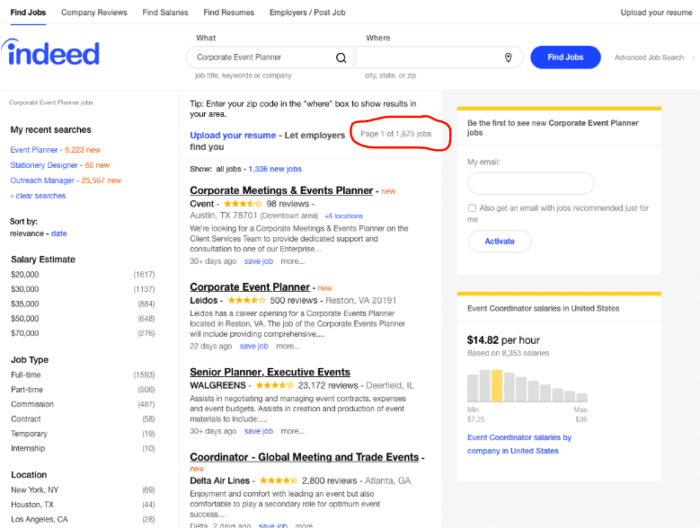Filter by Internship job type
The width and height of the screenshot is (700, 528).
[x=28, y=449]
